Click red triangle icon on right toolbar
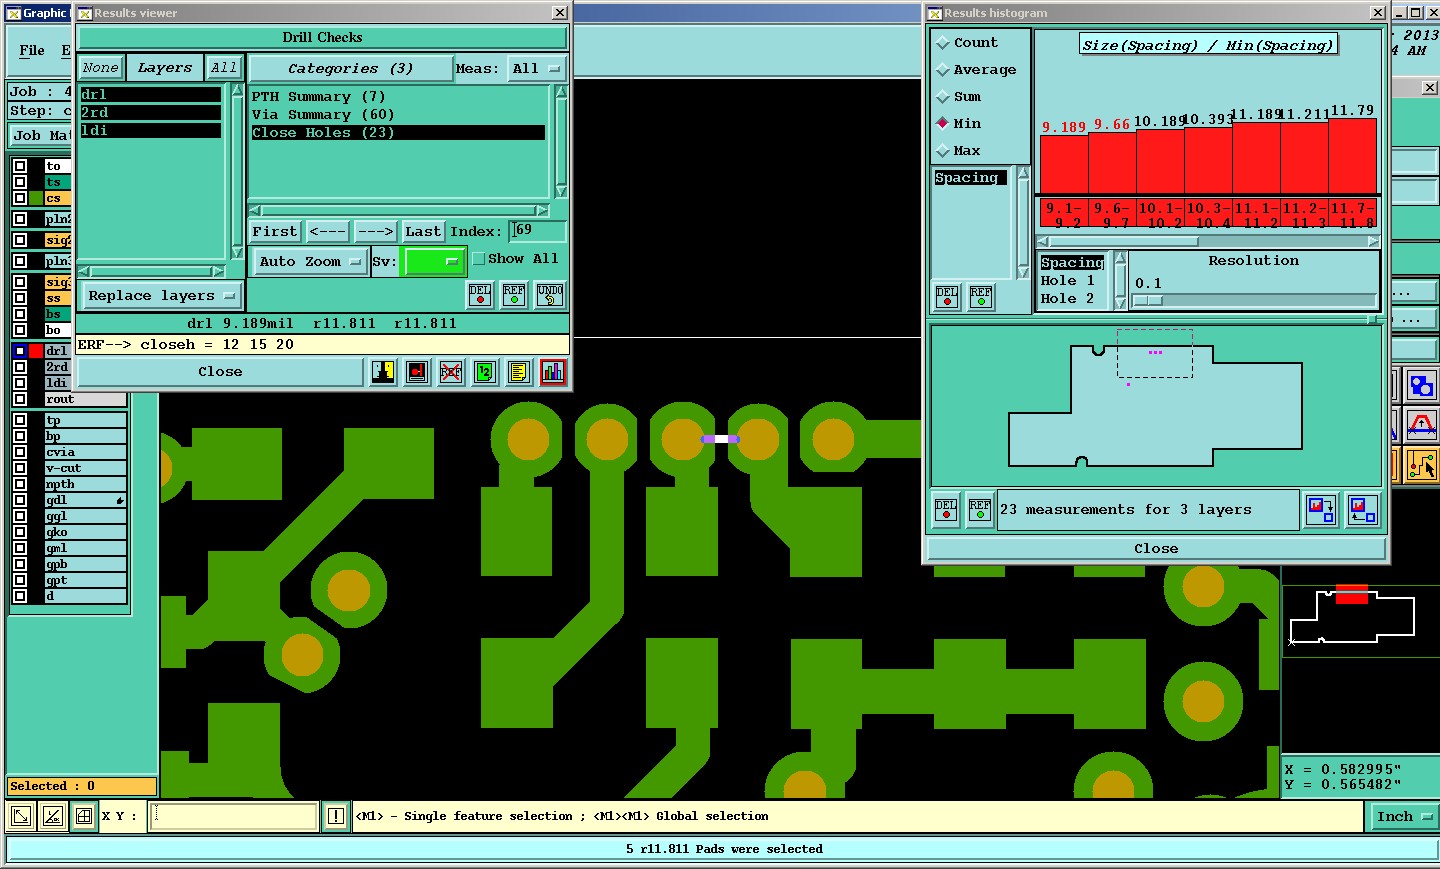This screenshot has width=1440, height=869. [x=1421, y=425]
